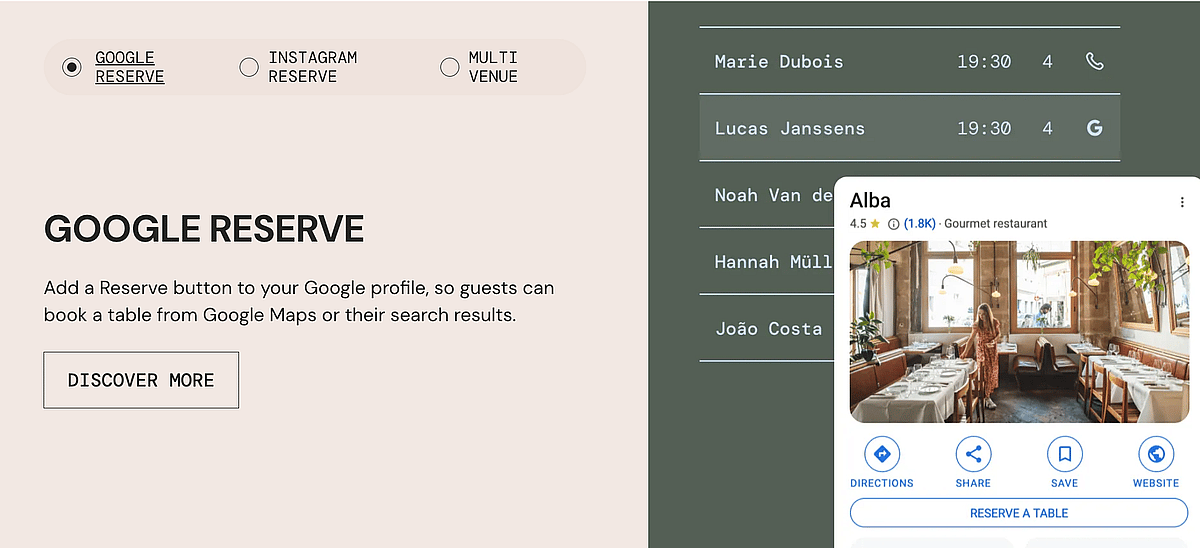The width and height of the screenshot is (1200, 548).
Task: Click the rating info icon
Action: pos(893,224)
